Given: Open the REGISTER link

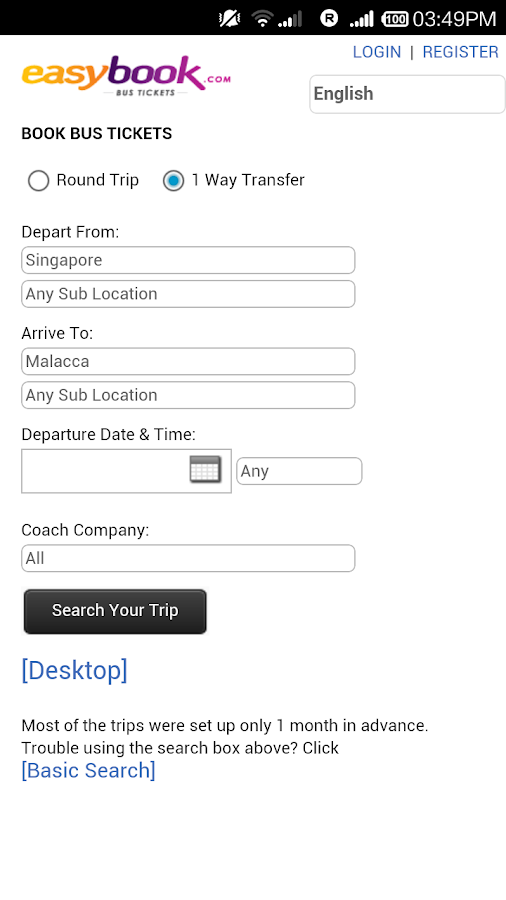Looking at the screenshot, I should click(x=461, y=52).
